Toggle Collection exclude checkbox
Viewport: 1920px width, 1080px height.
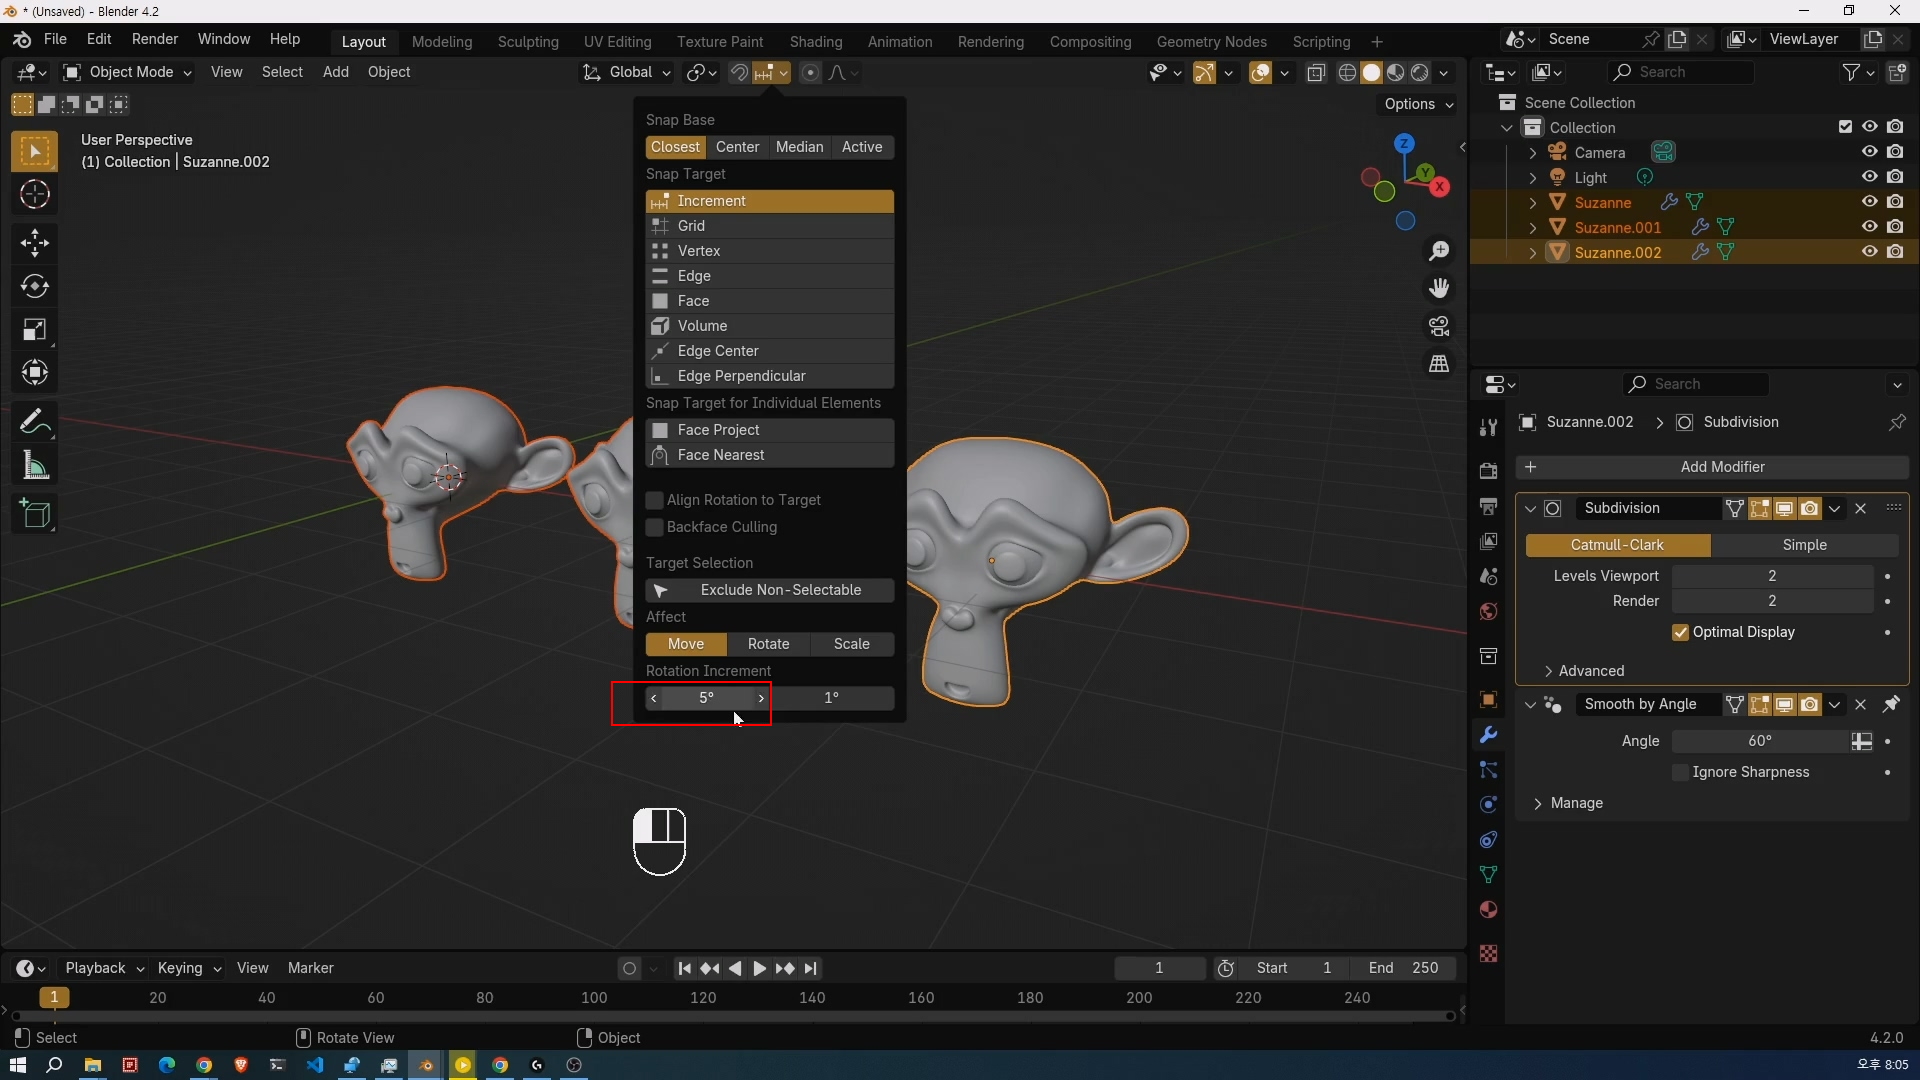(x=1845, y=127)
